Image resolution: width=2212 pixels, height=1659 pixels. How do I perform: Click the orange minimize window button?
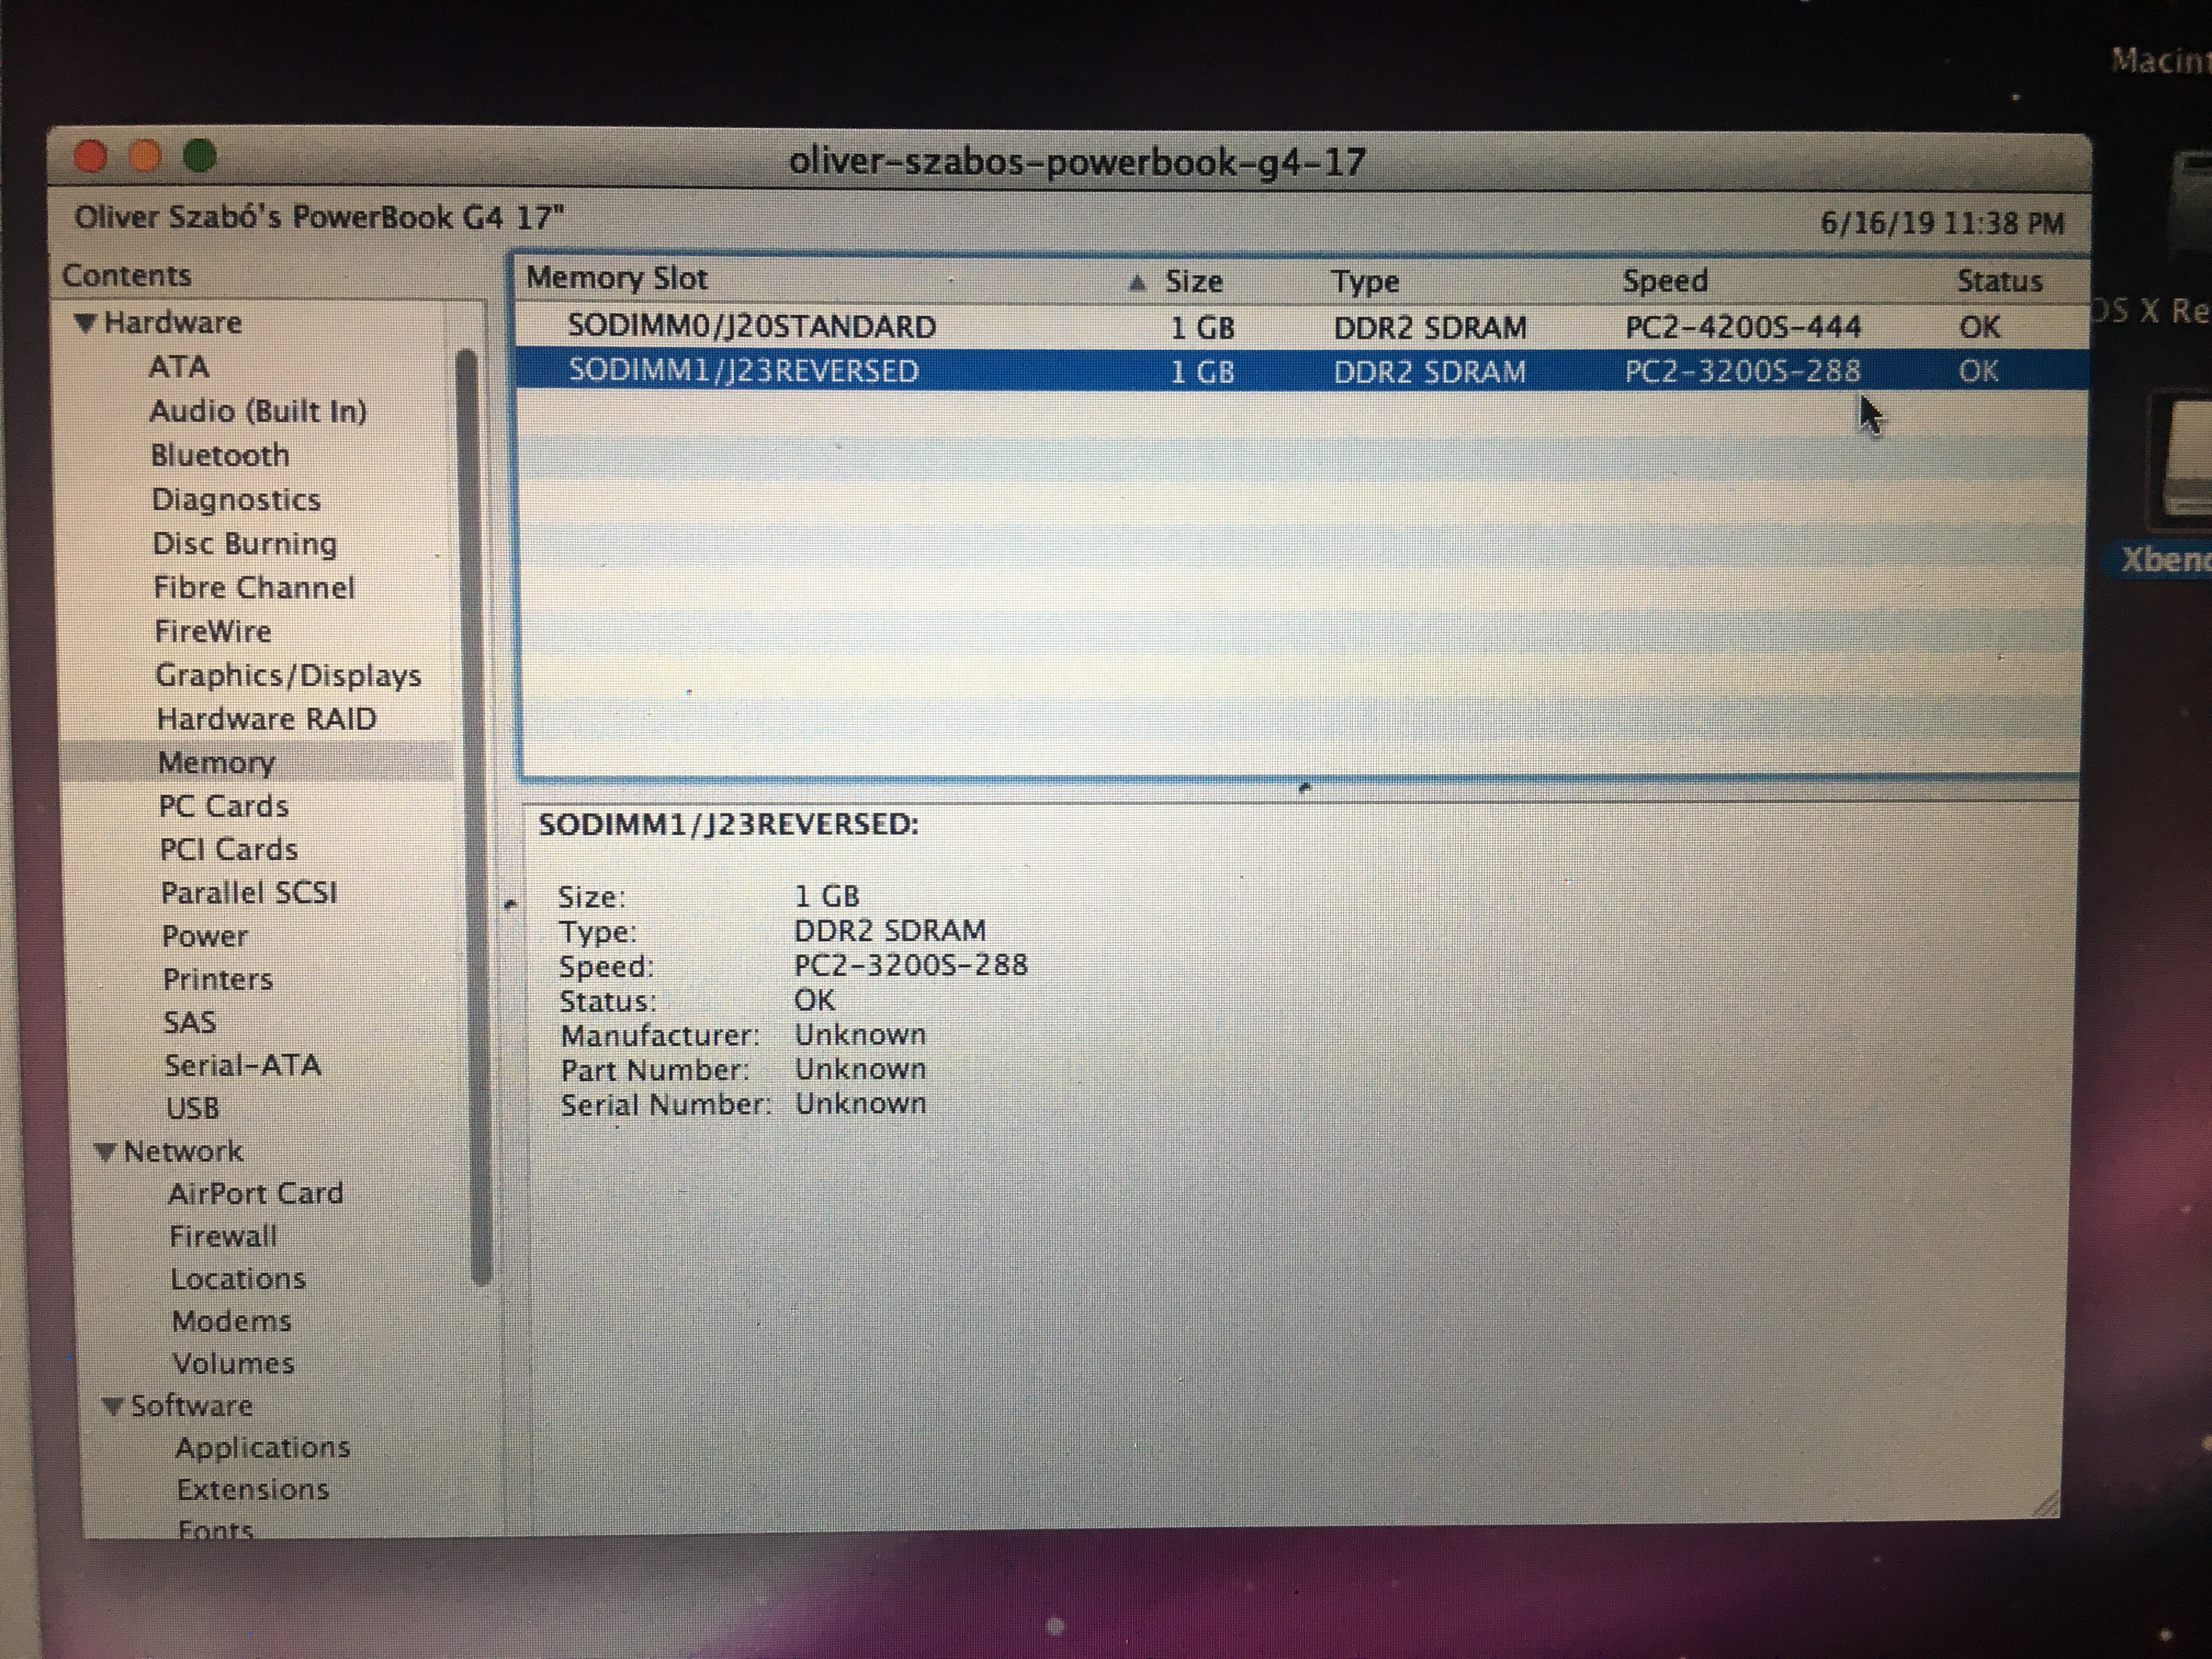146,156
